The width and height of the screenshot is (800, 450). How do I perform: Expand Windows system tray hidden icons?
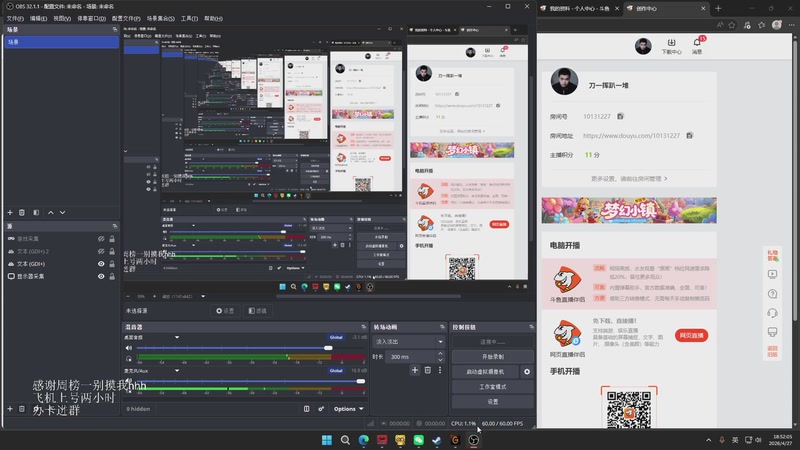(708, 440)
